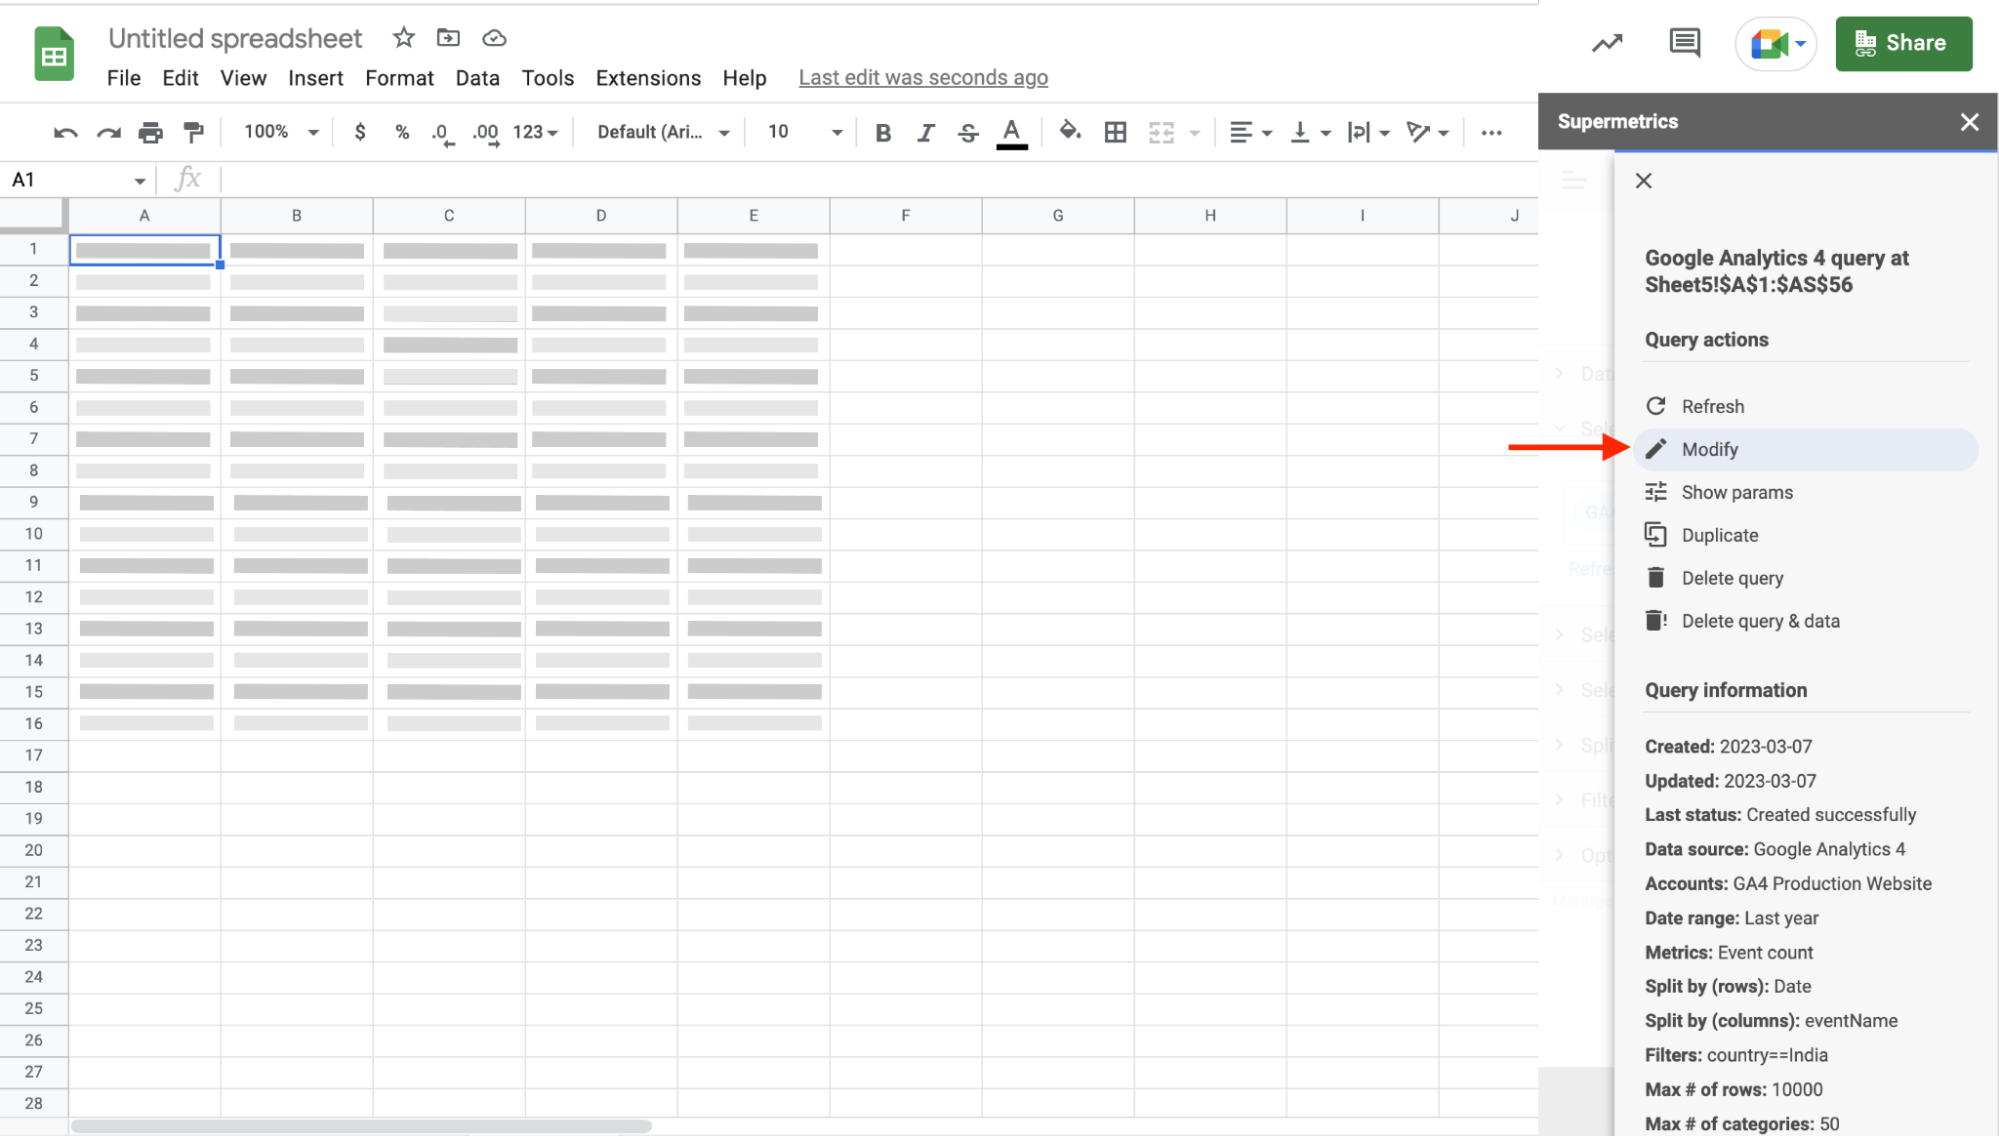Viewport: 1999px width, 1137px height.
Task: Open the fill color bucket tool
Action: [x=1069, y=132]
